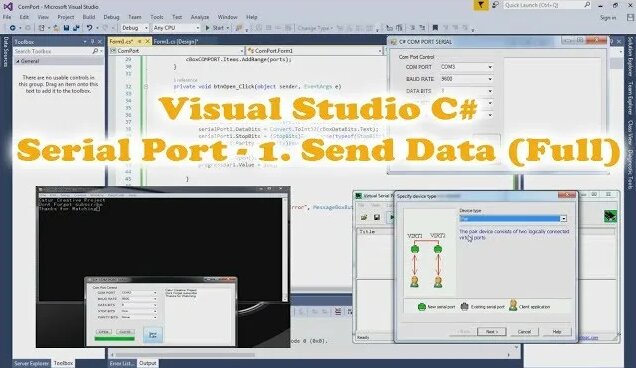Open the Test menu
Viewport: 636px width, 368px height.
[177, 17]
